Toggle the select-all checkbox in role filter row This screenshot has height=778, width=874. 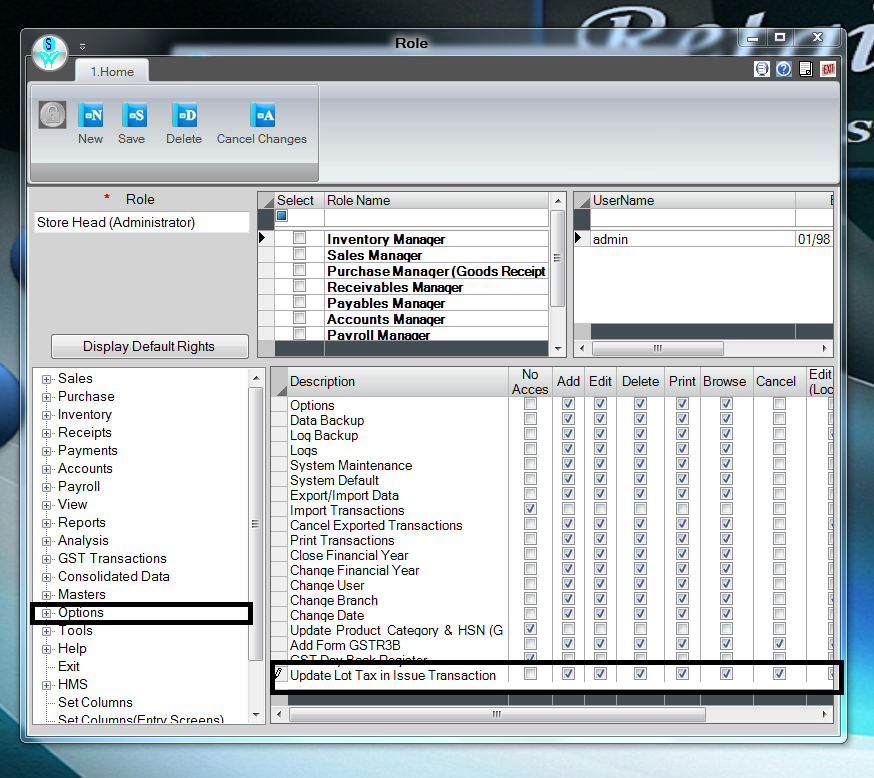281,216
